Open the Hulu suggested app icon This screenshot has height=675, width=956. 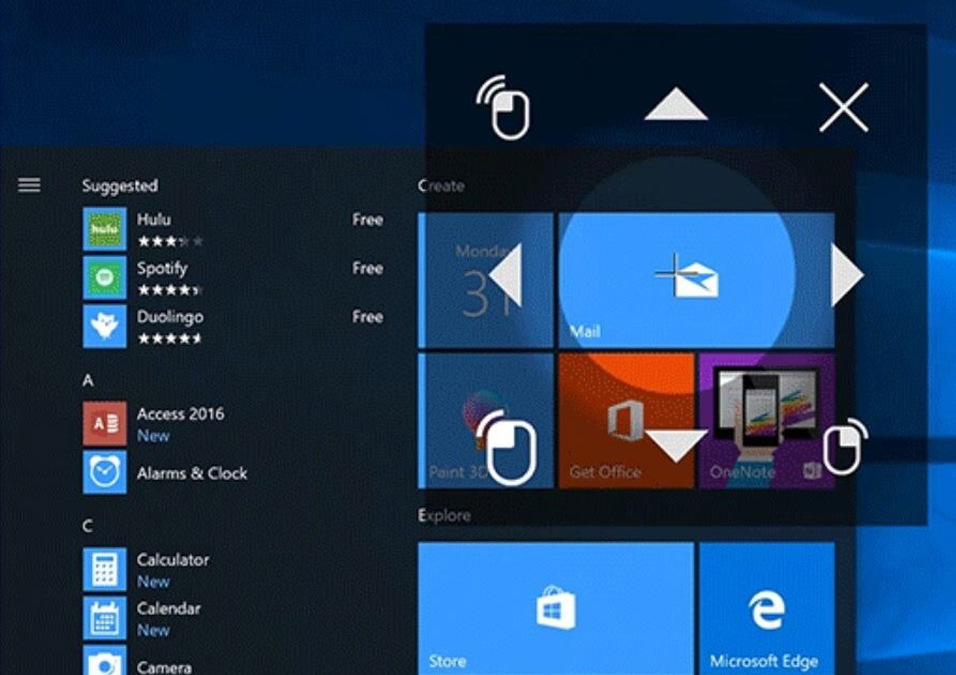[x=105, y=229]
